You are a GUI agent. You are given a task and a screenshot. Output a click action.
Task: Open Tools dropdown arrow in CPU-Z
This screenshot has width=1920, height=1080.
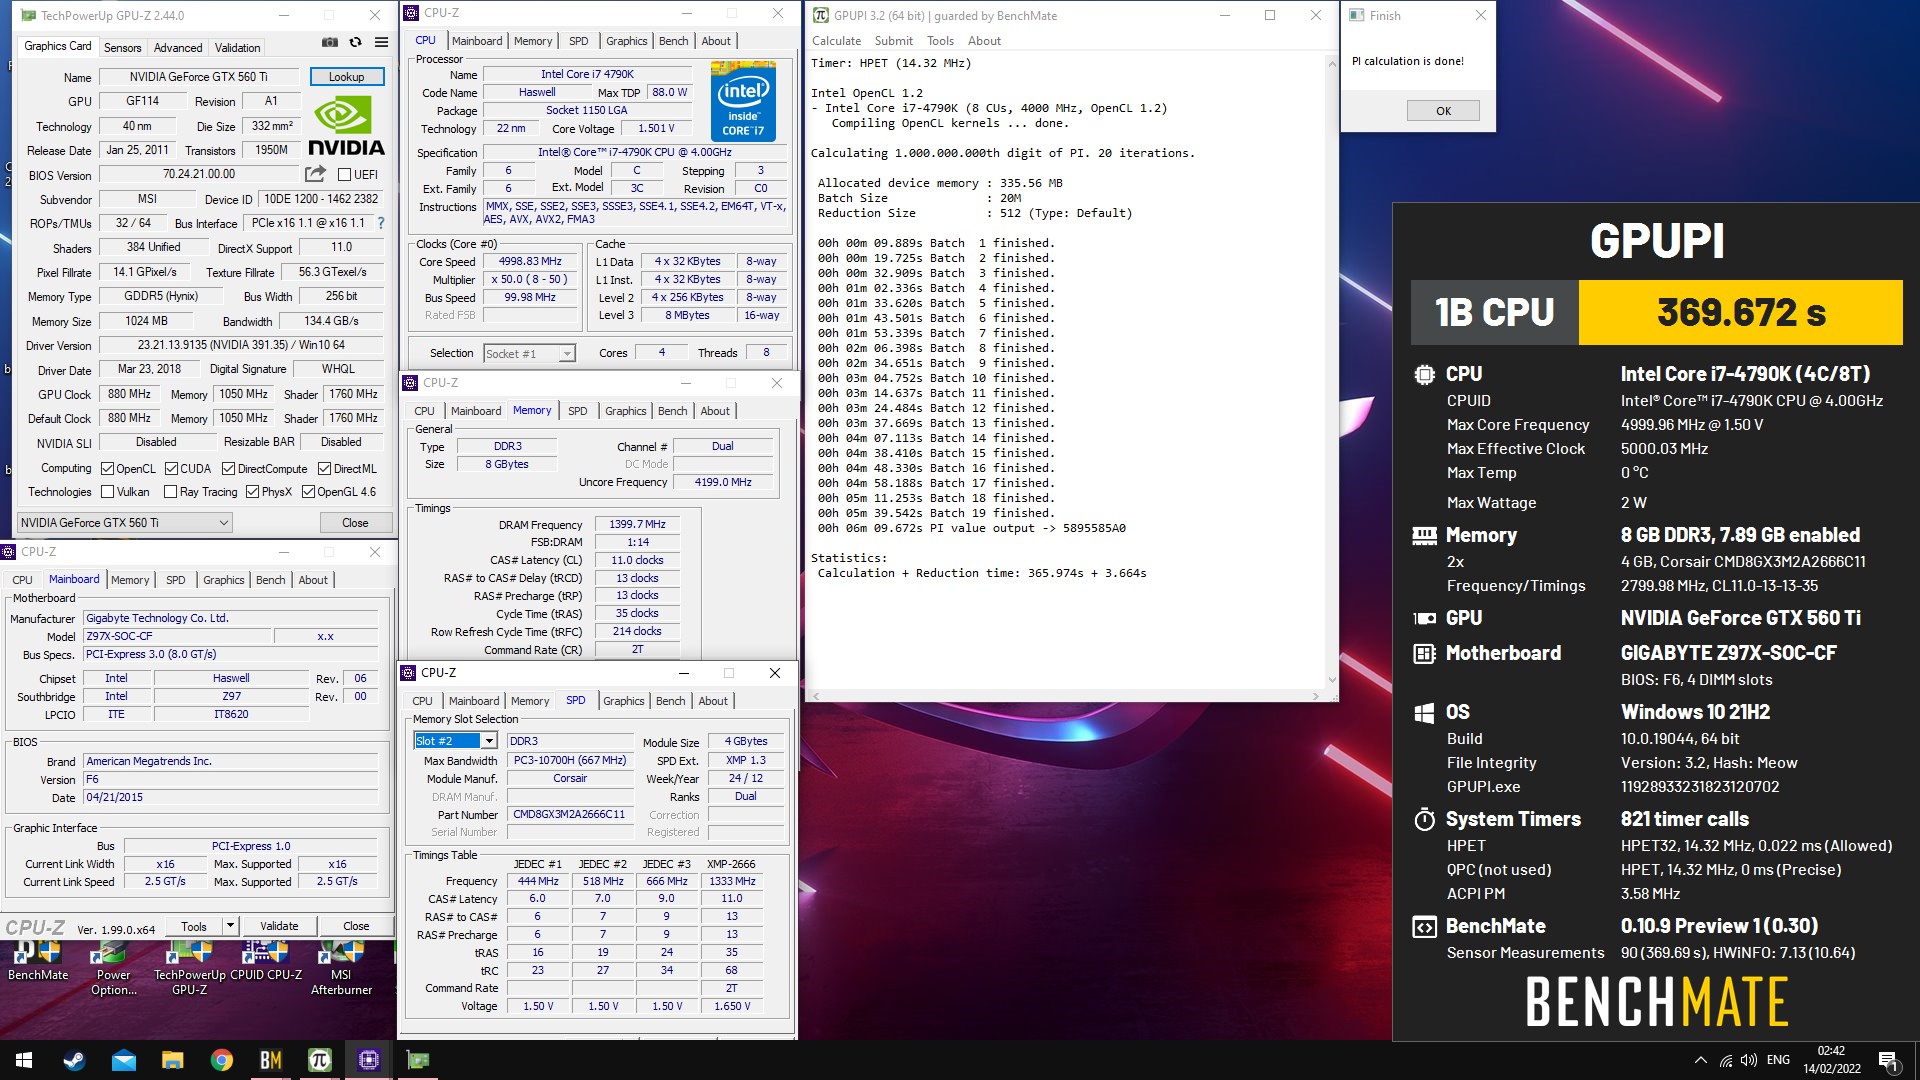point(230,926)
